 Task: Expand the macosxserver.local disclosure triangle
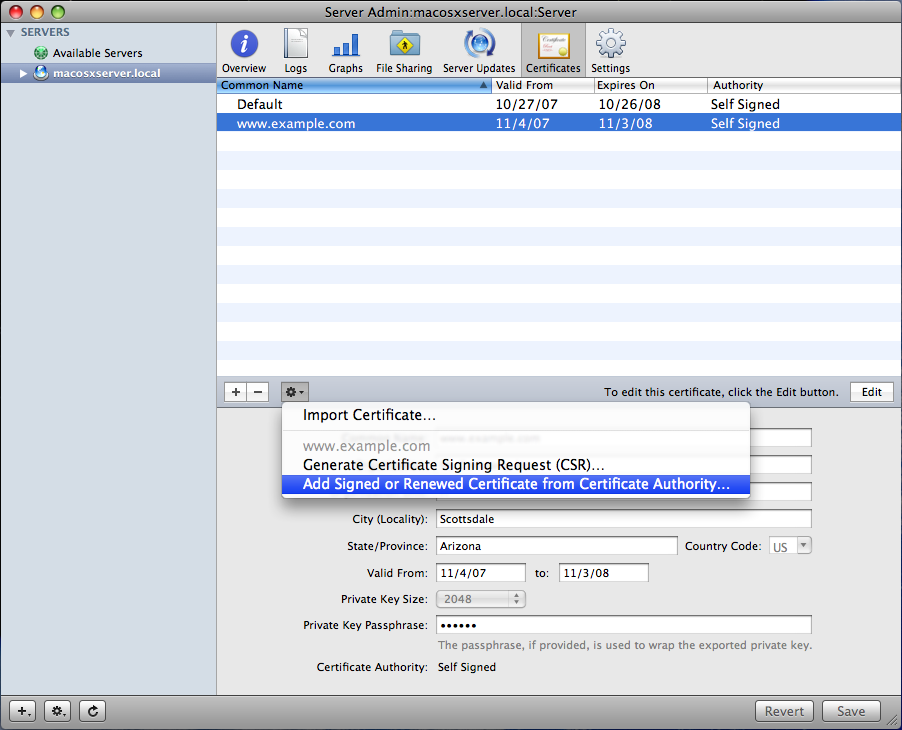tap(23, 73)
